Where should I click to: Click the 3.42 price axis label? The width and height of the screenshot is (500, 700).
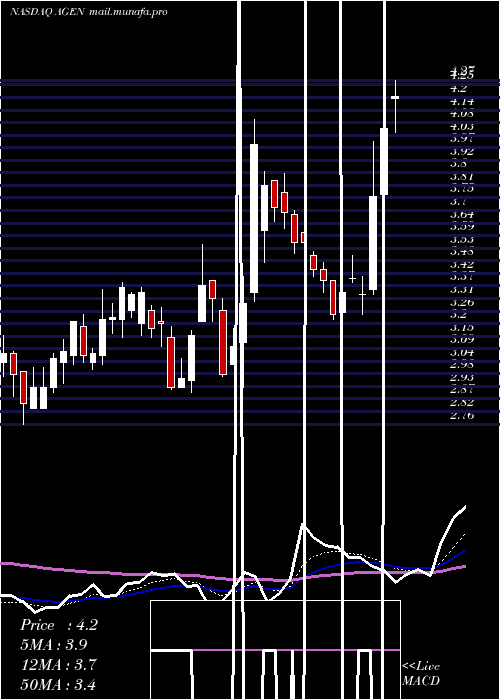(x=462, y=265)
